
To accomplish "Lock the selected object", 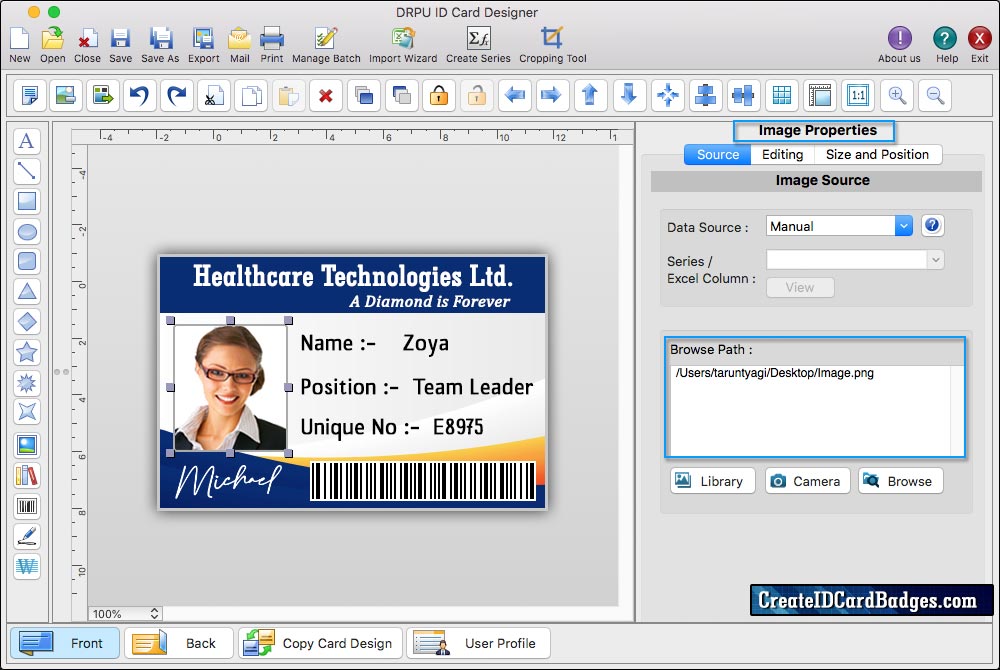I will click(439, 96).
